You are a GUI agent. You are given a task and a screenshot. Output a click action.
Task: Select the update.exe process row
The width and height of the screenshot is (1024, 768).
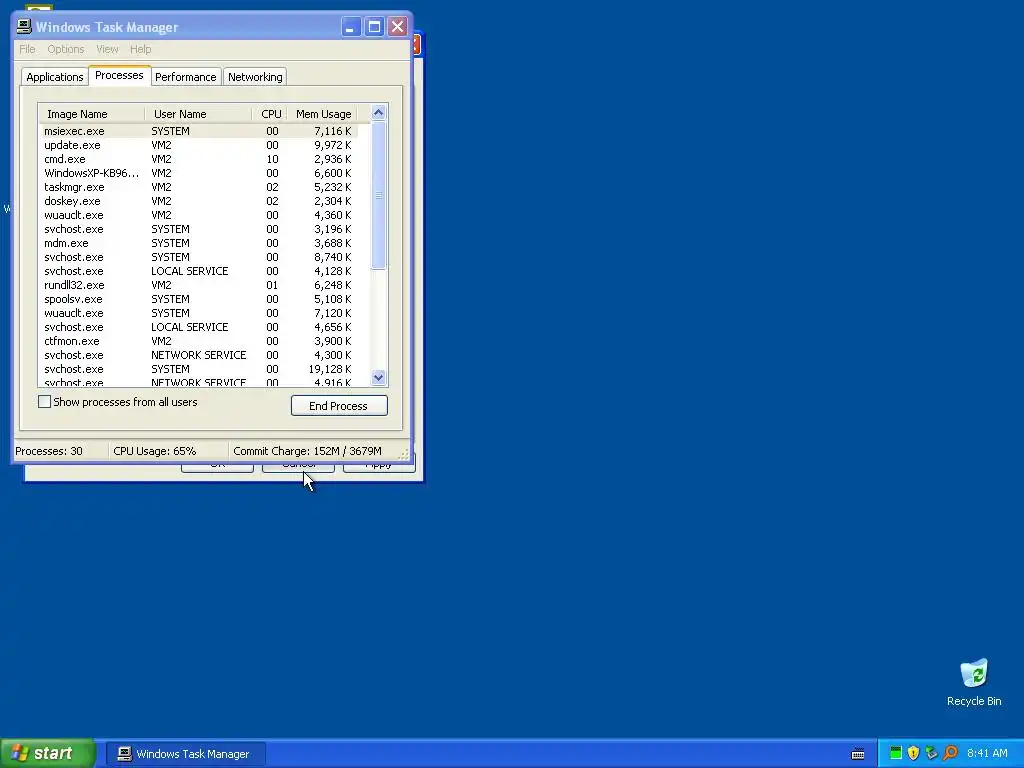click(x=199, y=145)
